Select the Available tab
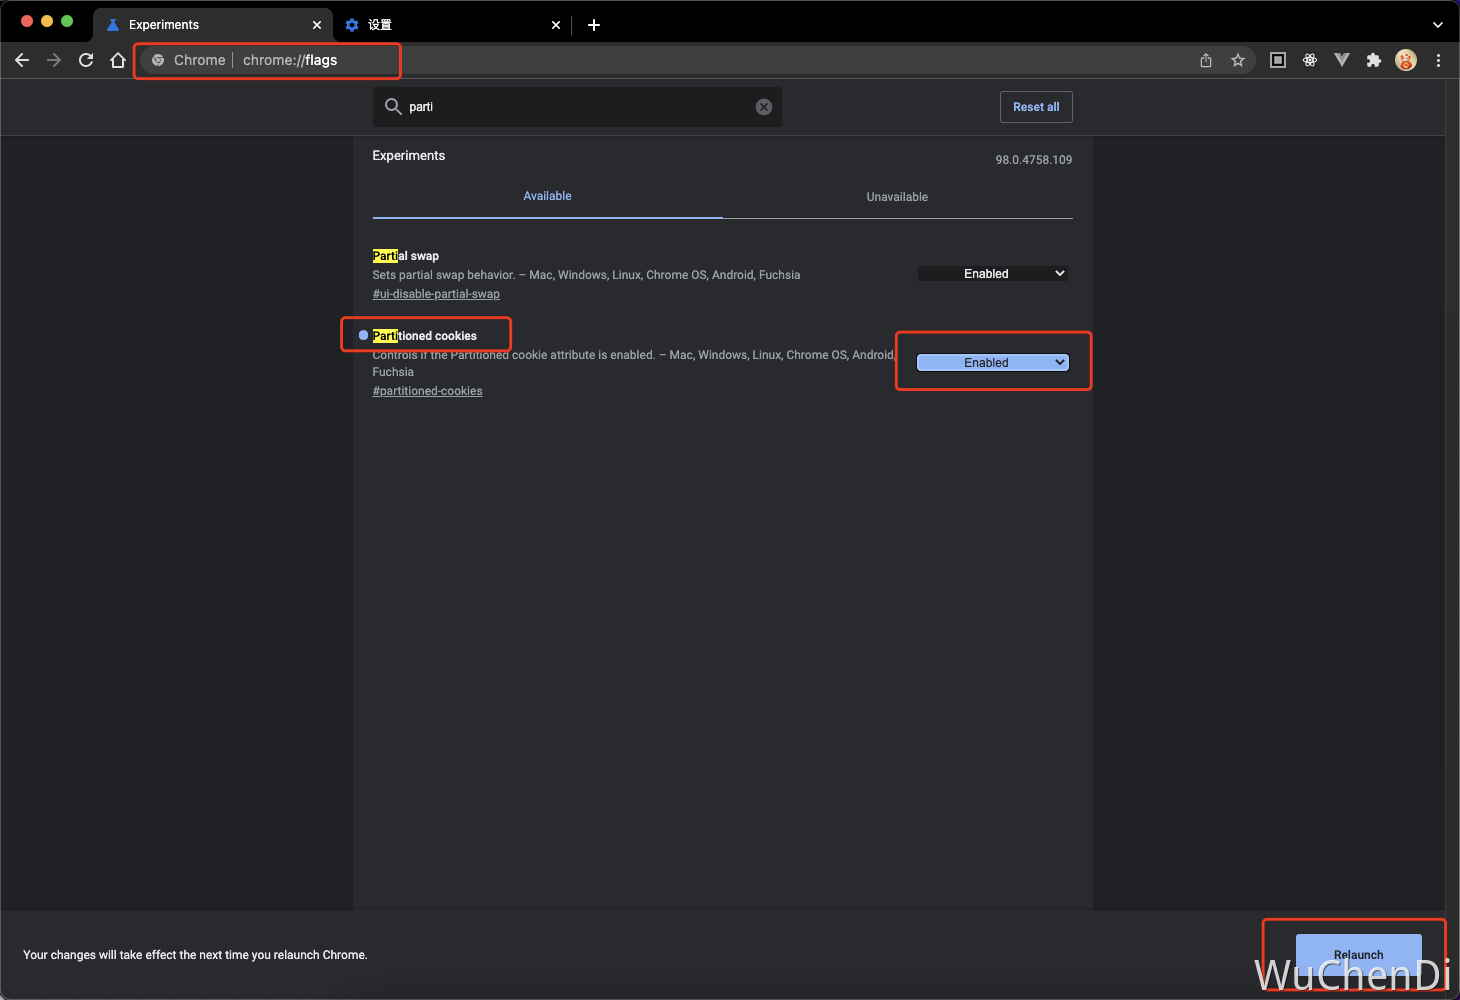Image resolution: width=1460 pixels, height=1000 pixels. pos(547,196)
